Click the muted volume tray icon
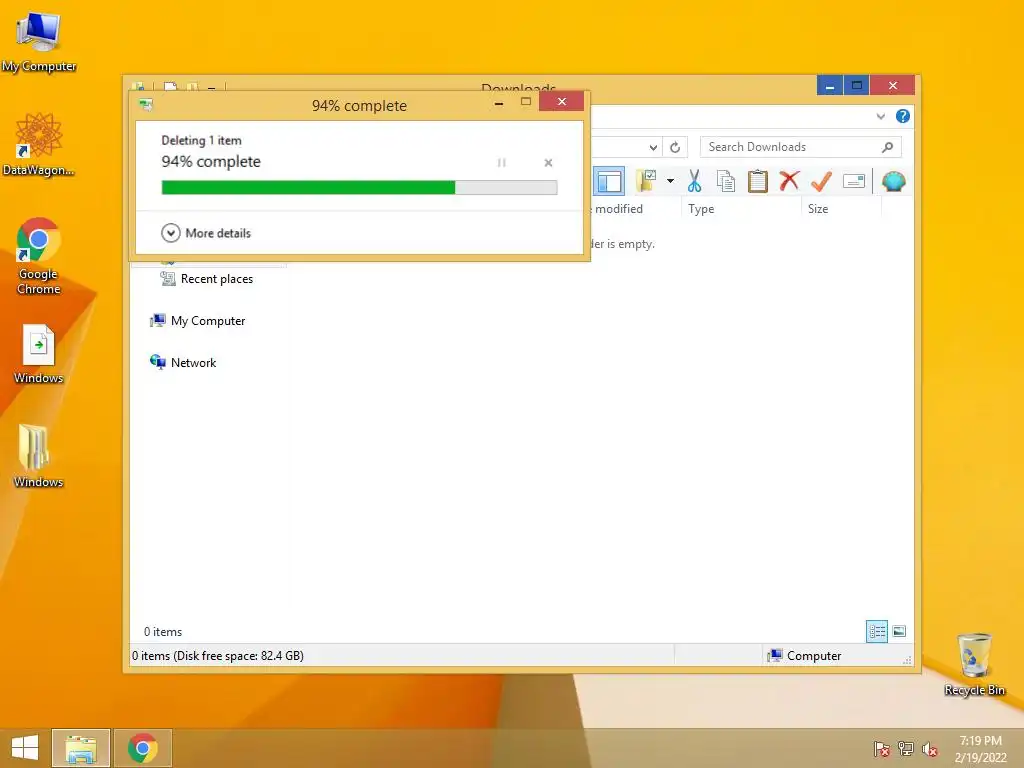This screenshot has width=1024, height=768. click(930, 749)
